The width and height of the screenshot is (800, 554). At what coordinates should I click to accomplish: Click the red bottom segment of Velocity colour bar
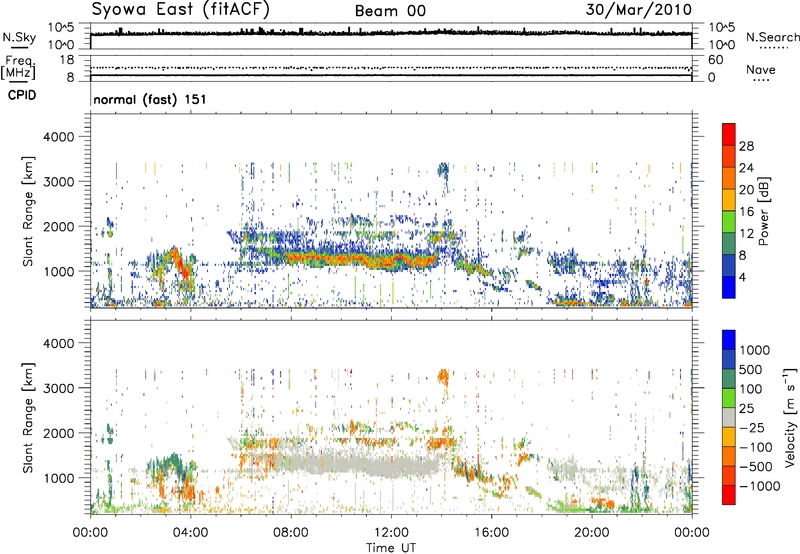[x=729, y=495]
